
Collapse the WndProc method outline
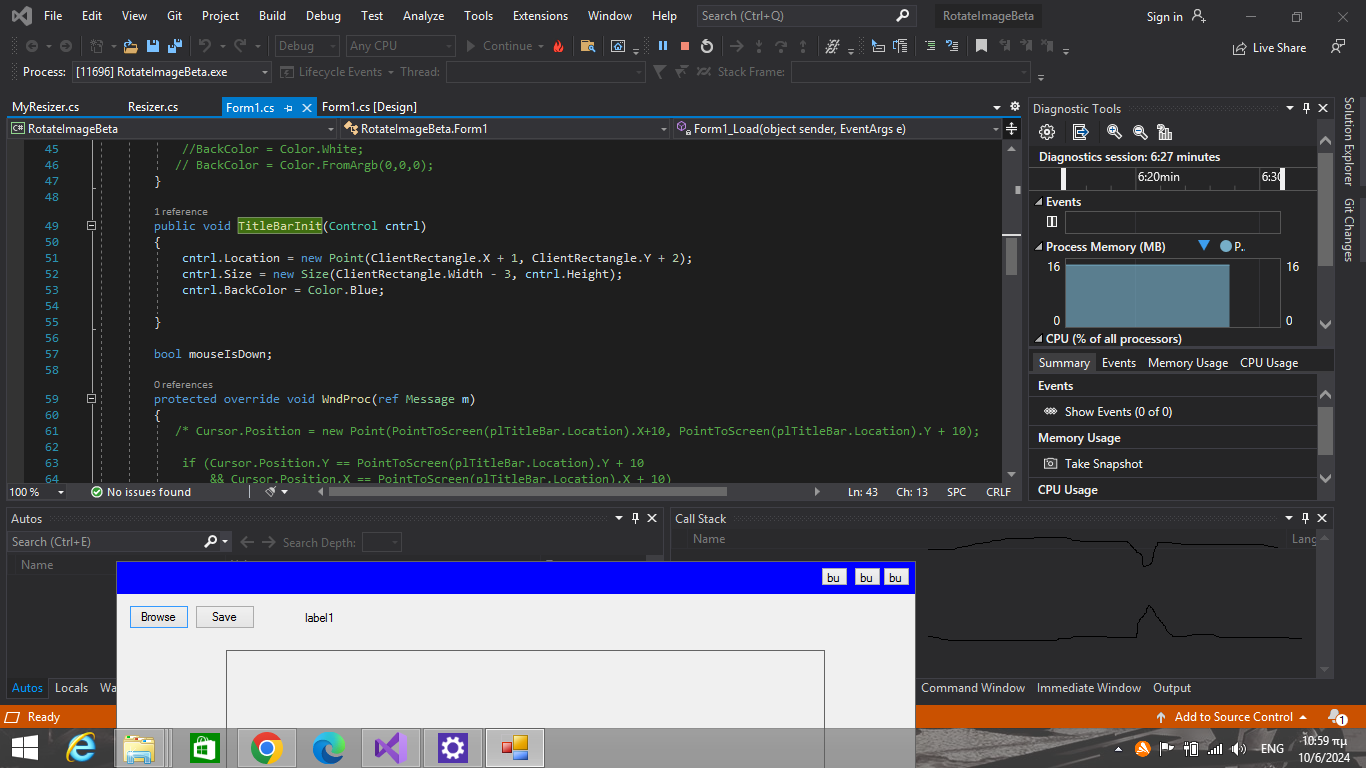click(91, 399)
